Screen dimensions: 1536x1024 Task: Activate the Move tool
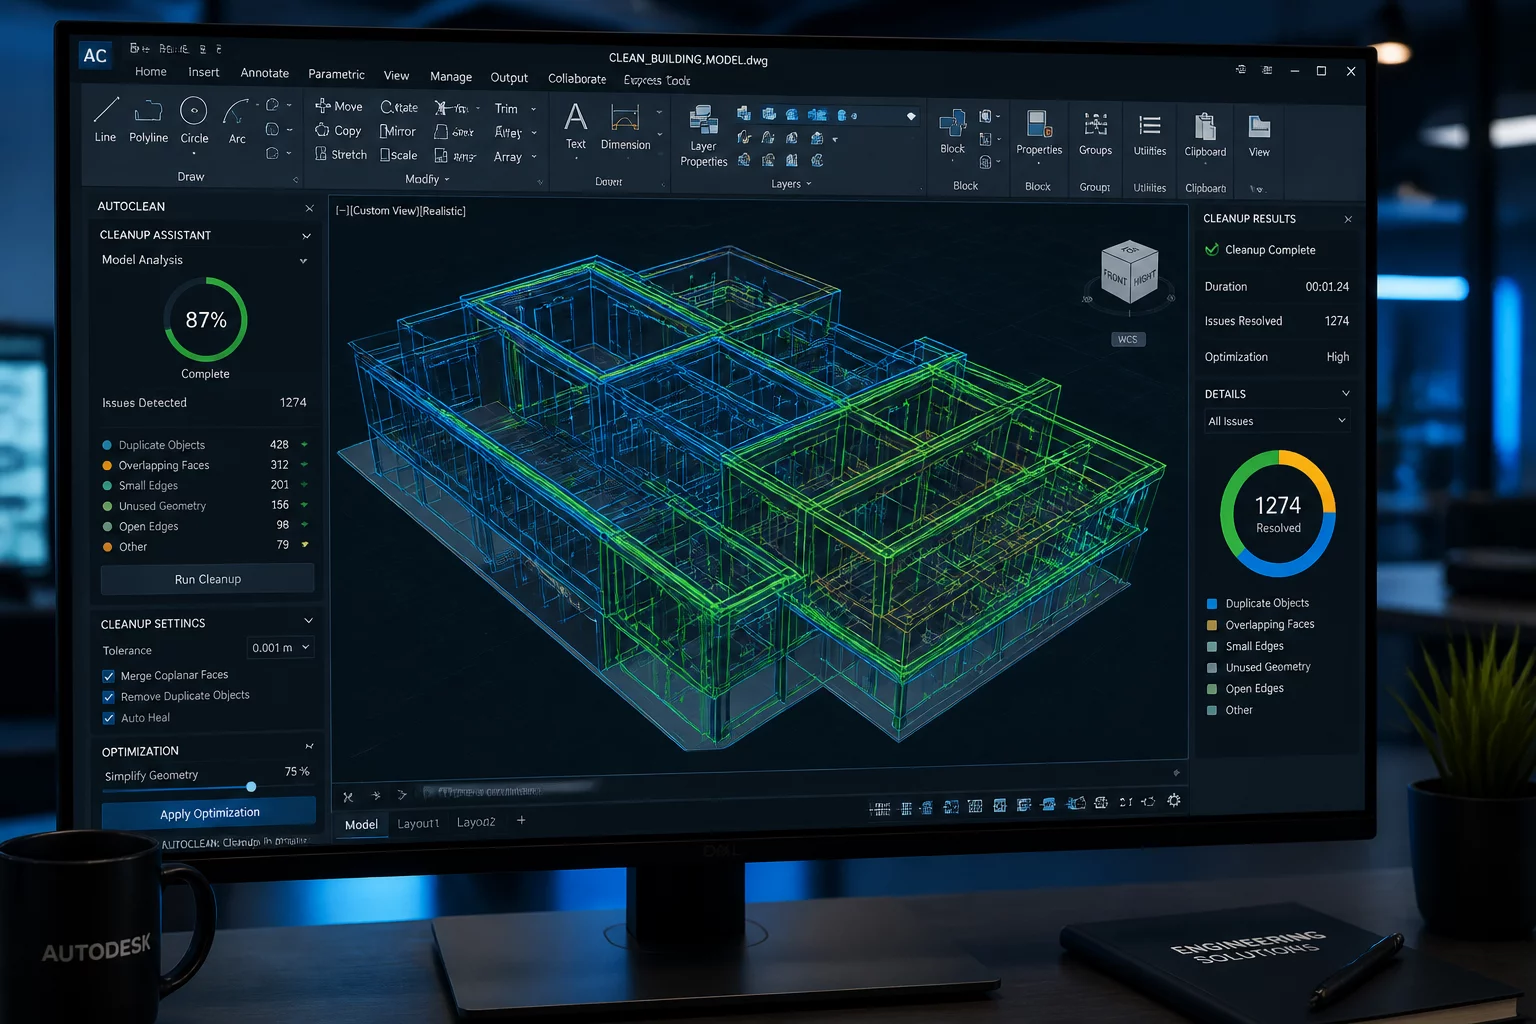tap(338, 106)
